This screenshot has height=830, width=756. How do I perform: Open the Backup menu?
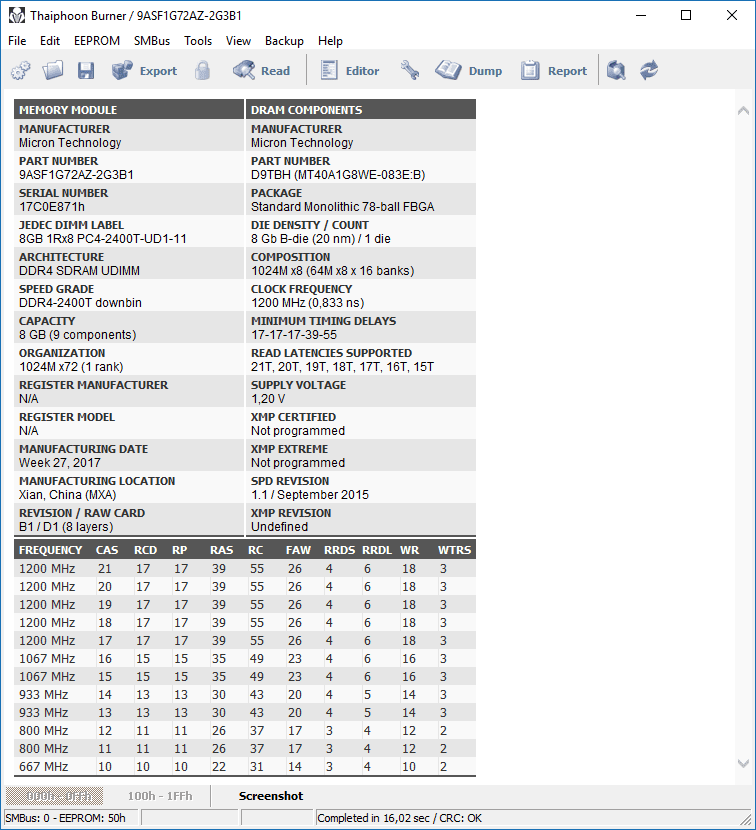click(x=284, y=41)
